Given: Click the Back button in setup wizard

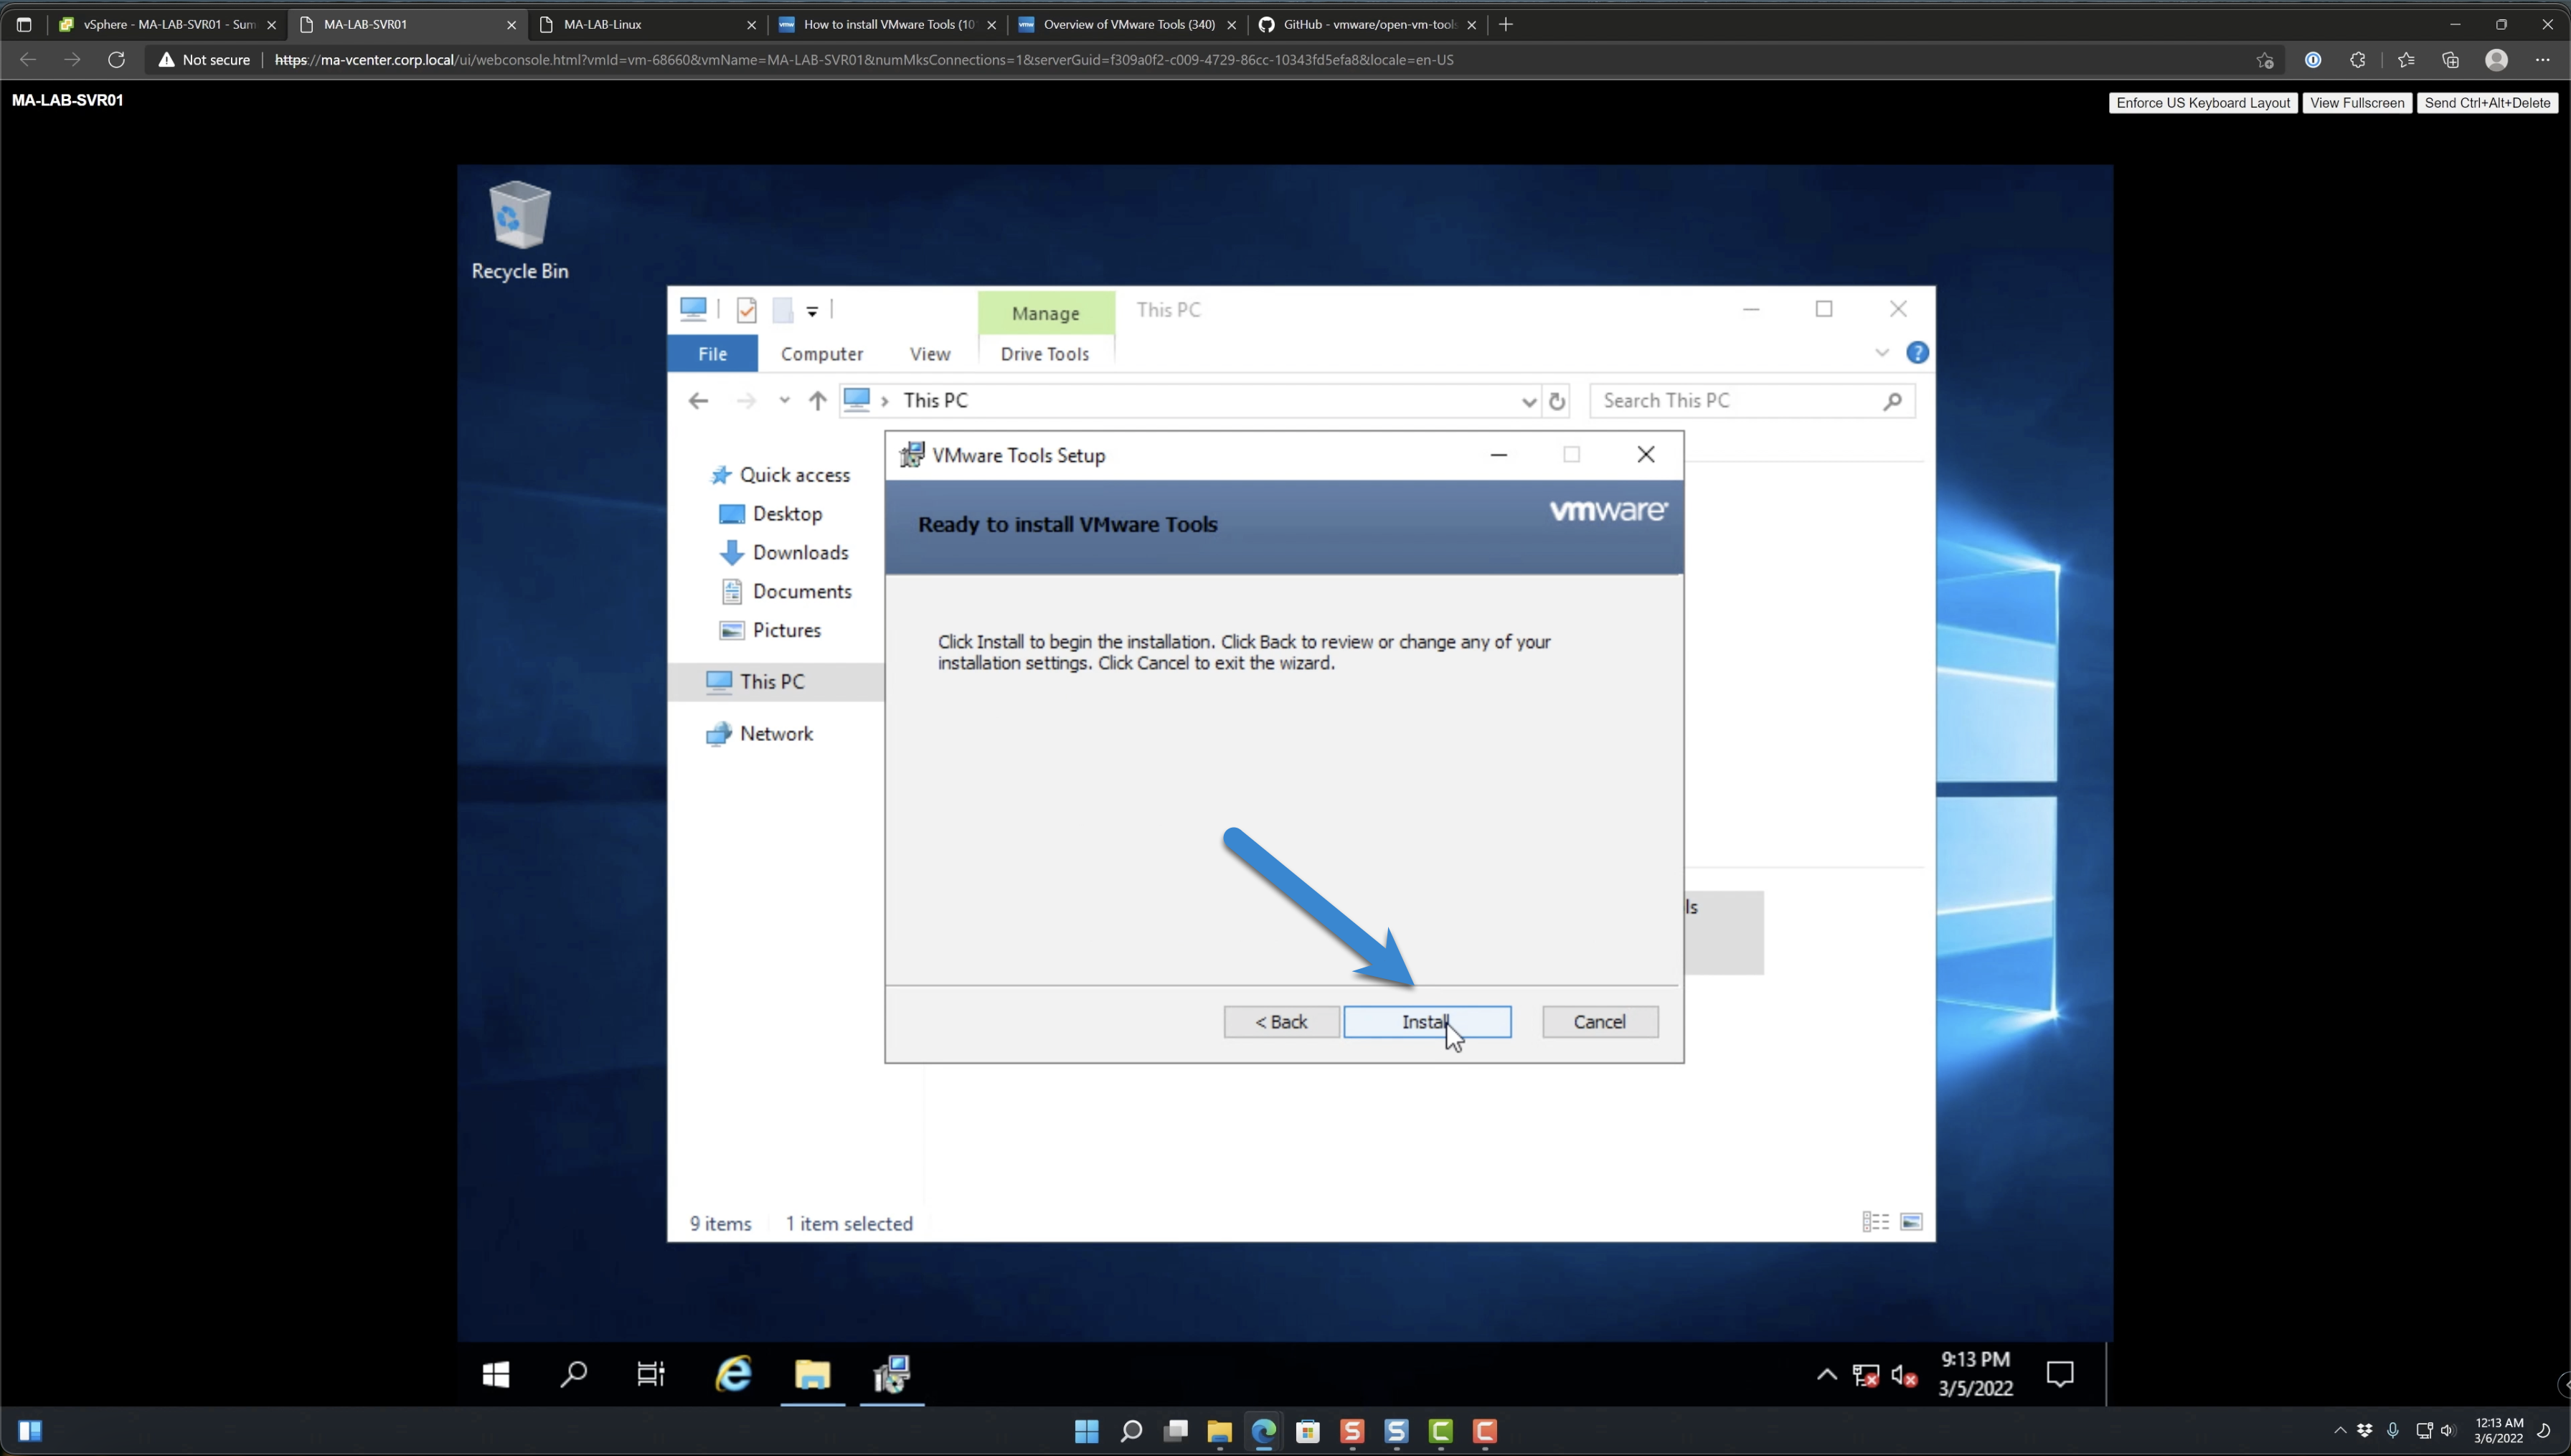Looking at the screenshot, I should coord(1281,1021).
